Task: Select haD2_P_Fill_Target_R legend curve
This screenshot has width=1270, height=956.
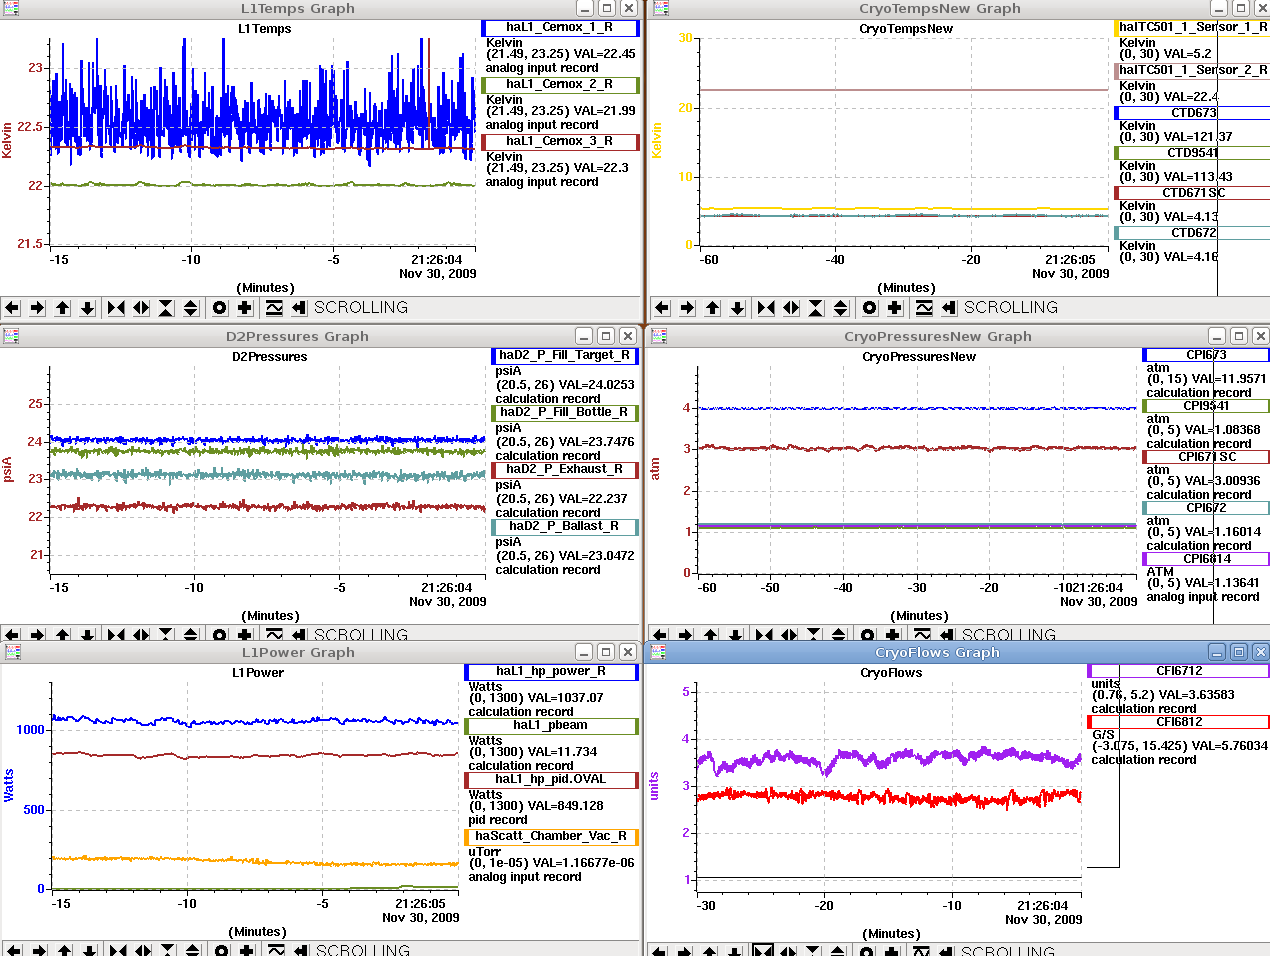Action: coord(565,356)
